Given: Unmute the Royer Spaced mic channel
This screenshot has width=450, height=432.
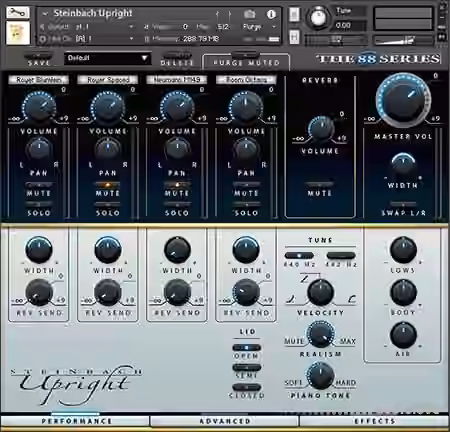Looking at the screenshot, I should [108, 185].
